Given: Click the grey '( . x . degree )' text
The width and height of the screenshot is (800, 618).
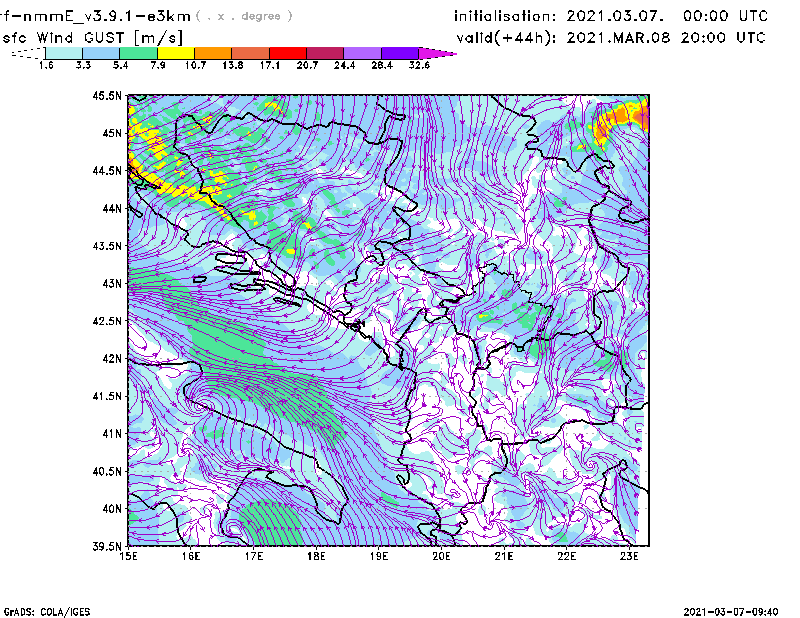Looking at the screenshot, I should pos(244,16).
